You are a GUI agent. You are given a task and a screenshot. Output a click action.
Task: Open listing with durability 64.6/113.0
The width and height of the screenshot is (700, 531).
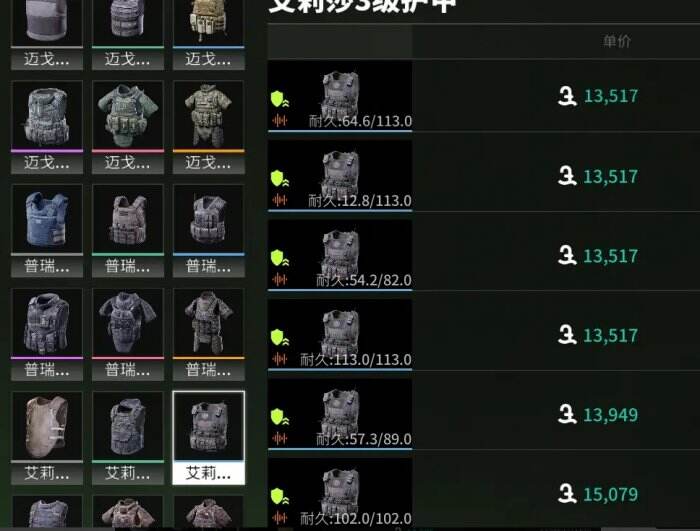click(x=483, y=96)
